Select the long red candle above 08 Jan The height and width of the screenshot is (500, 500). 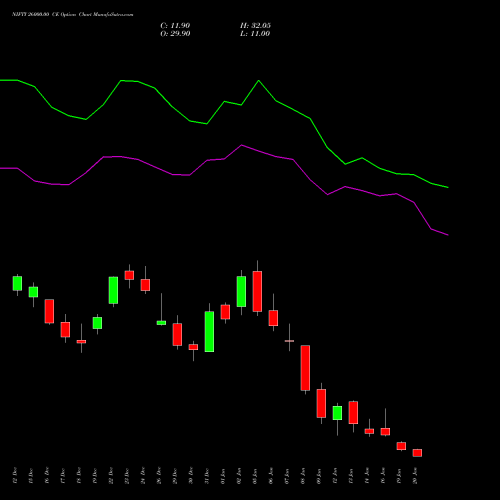[305, 368]
